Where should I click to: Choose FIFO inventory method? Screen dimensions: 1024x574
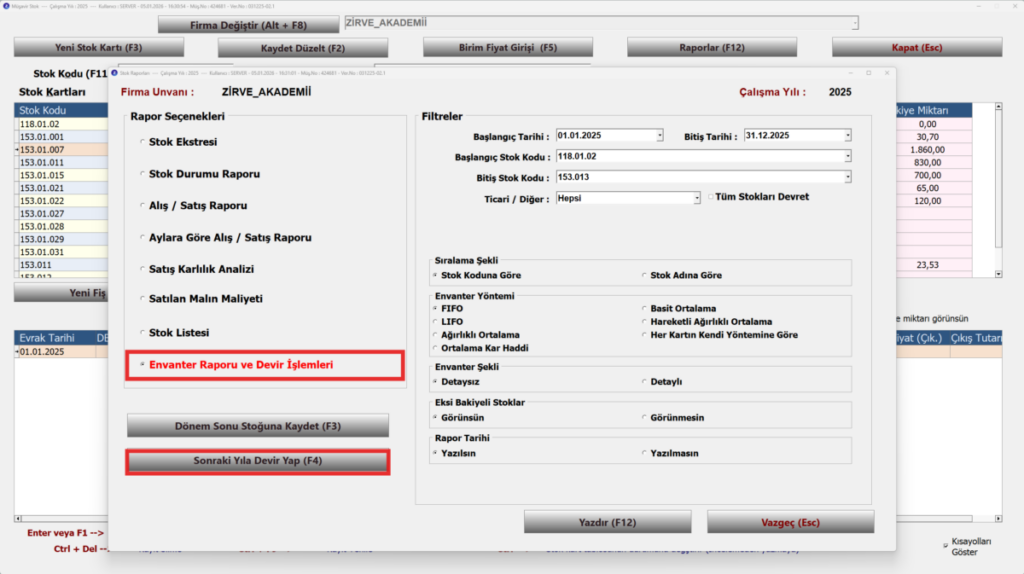pos(449,308)
